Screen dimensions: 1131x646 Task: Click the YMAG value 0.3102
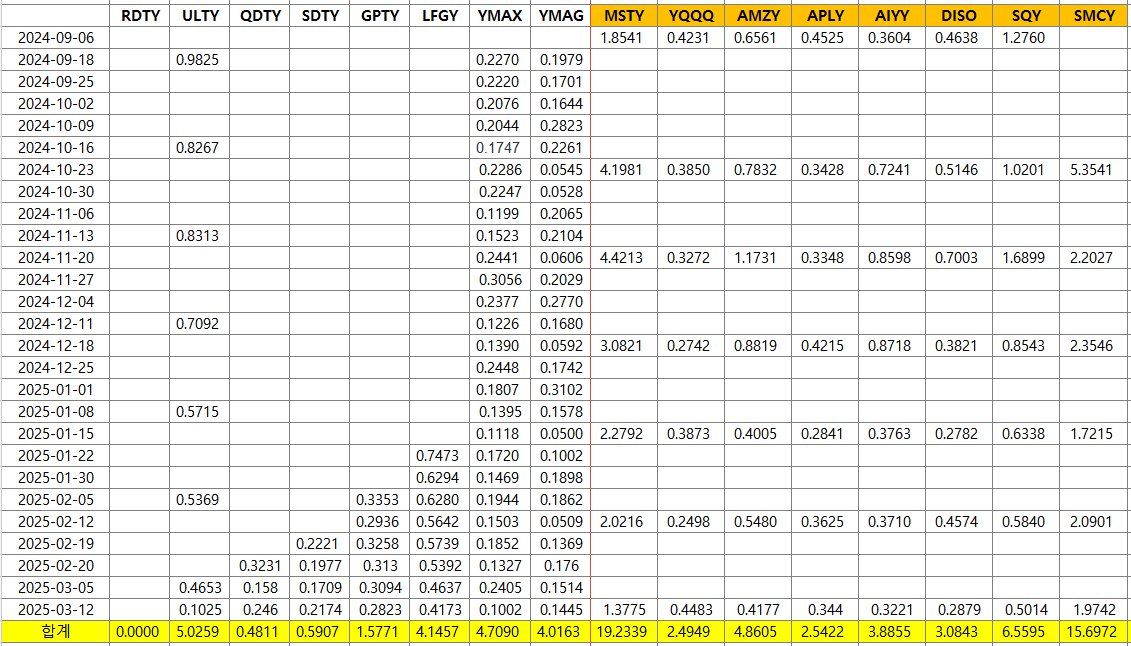coord(560,389)
